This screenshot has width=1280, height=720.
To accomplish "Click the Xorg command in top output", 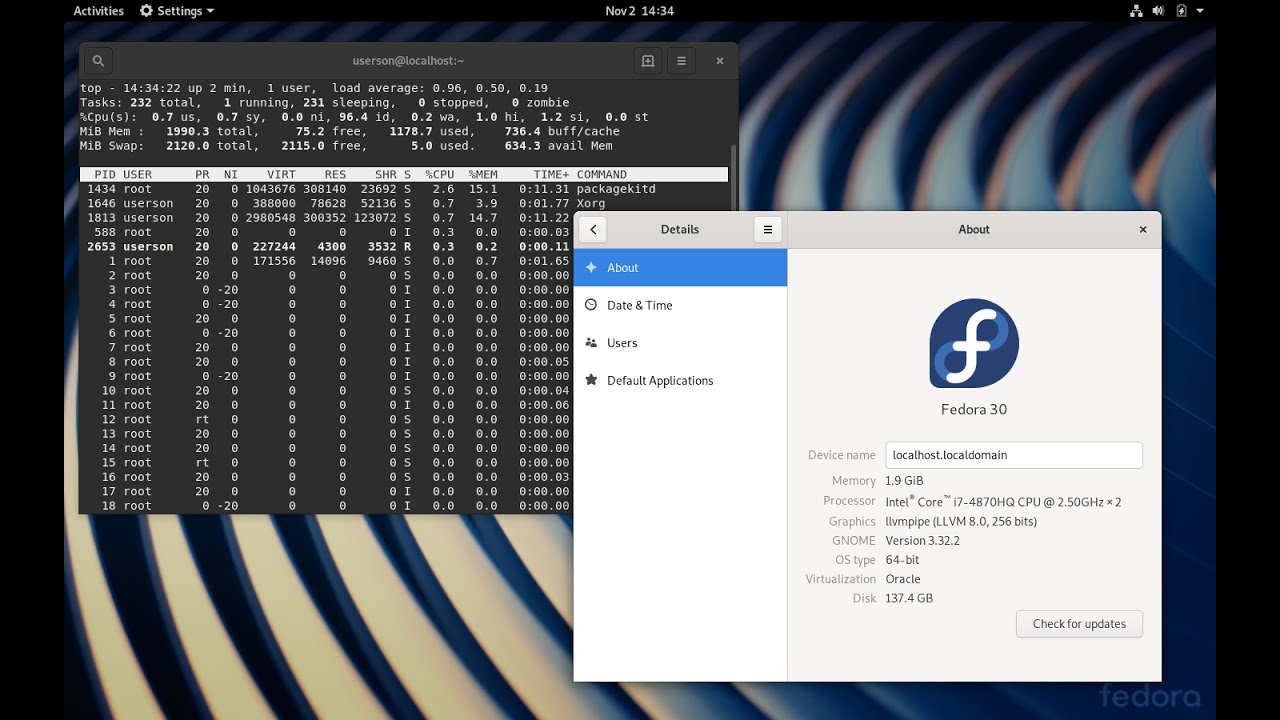I will click(591, 204).
